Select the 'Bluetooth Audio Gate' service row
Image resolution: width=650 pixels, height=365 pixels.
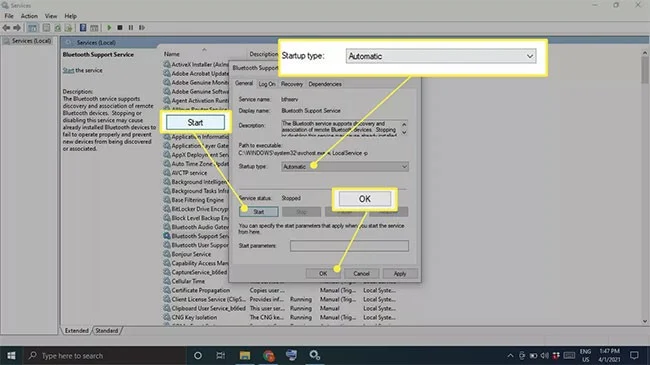point(196,227)
